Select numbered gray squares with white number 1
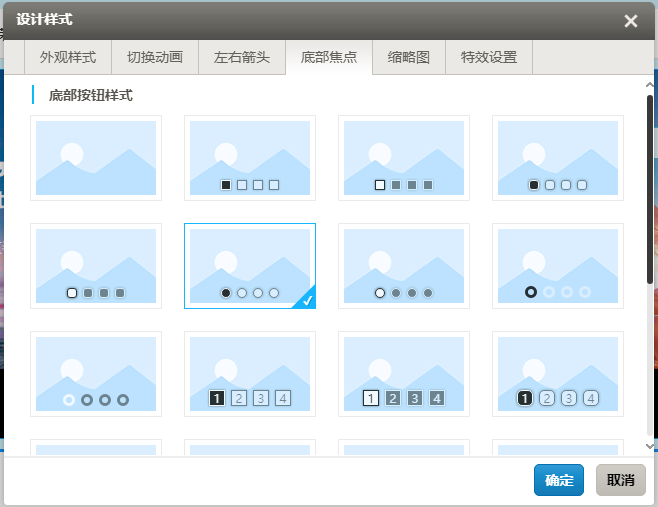This screenshot has height=507, width=658. [x=404, y=374]
